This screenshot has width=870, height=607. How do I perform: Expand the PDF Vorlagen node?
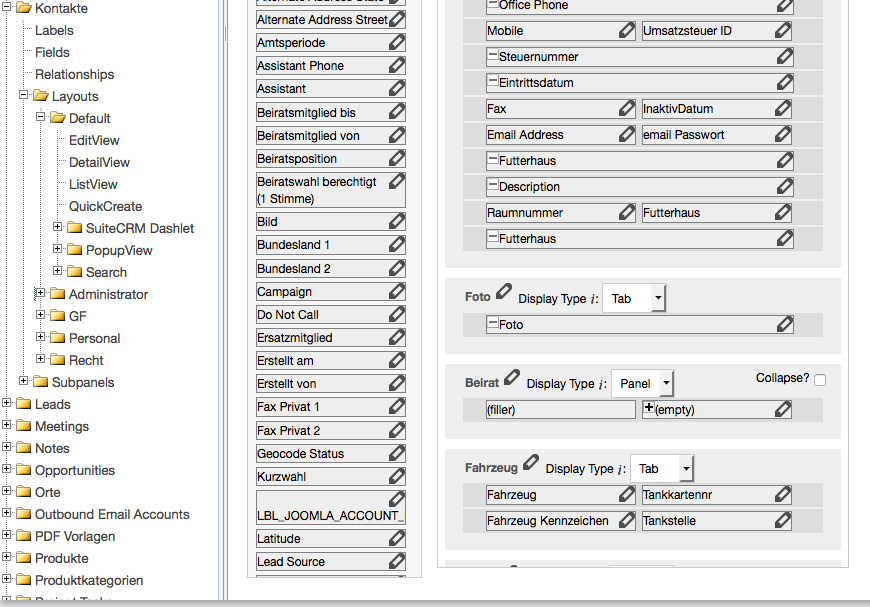[7, 535]
